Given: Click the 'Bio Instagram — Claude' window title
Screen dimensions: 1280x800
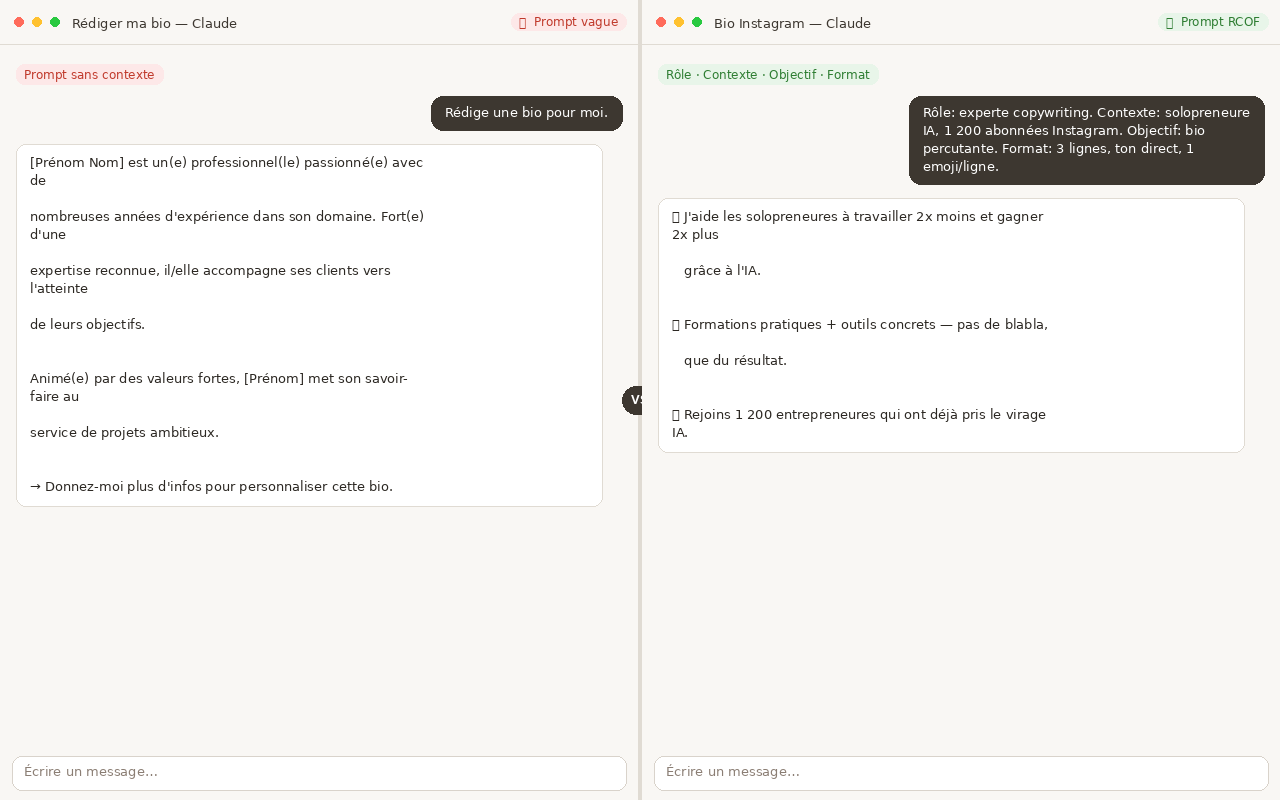Looking at the screenshot, I should coord(792,23).
